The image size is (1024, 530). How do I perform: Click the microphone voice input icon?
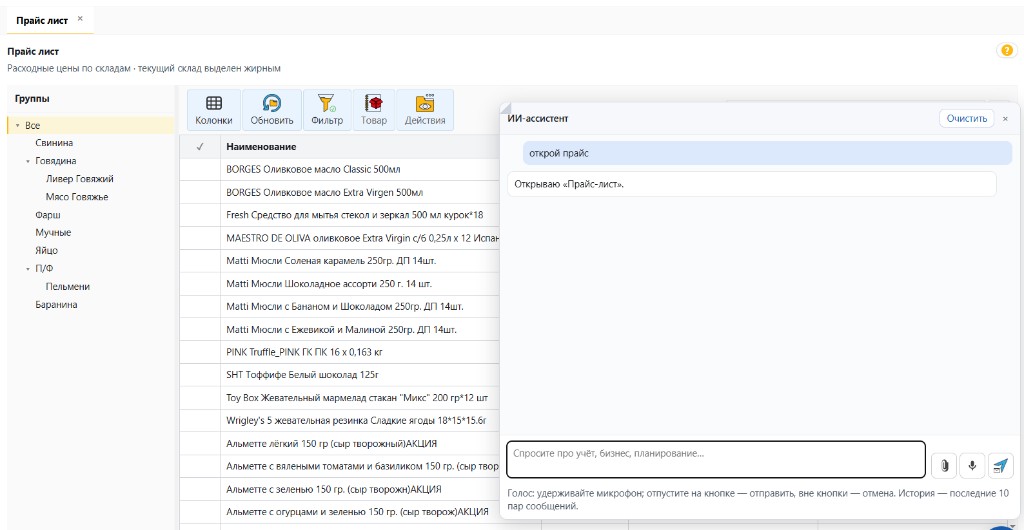972,465
